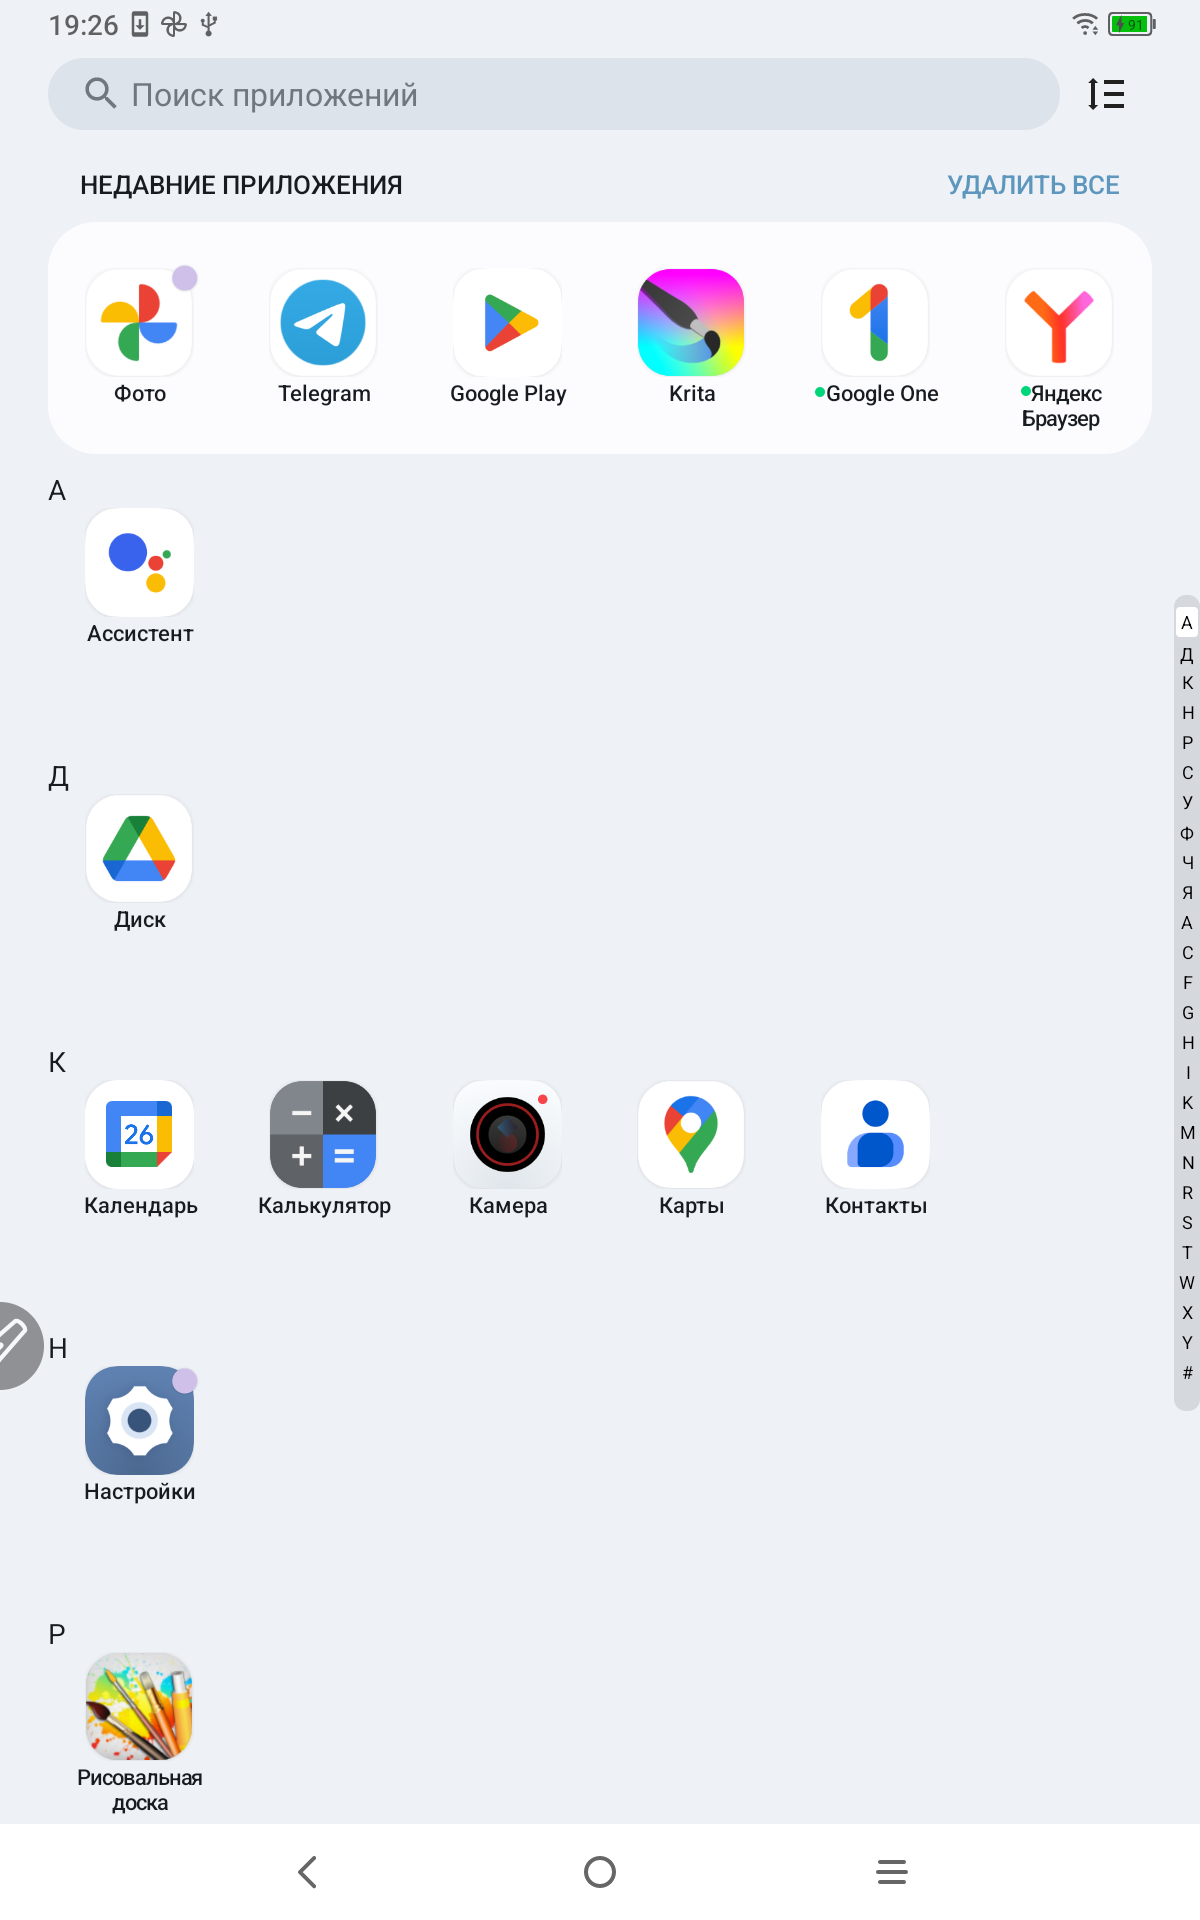
Task: Tap the НЕДАВНИЕ ПРИЛОЖЕНИЯ header text
Action: 241,185
